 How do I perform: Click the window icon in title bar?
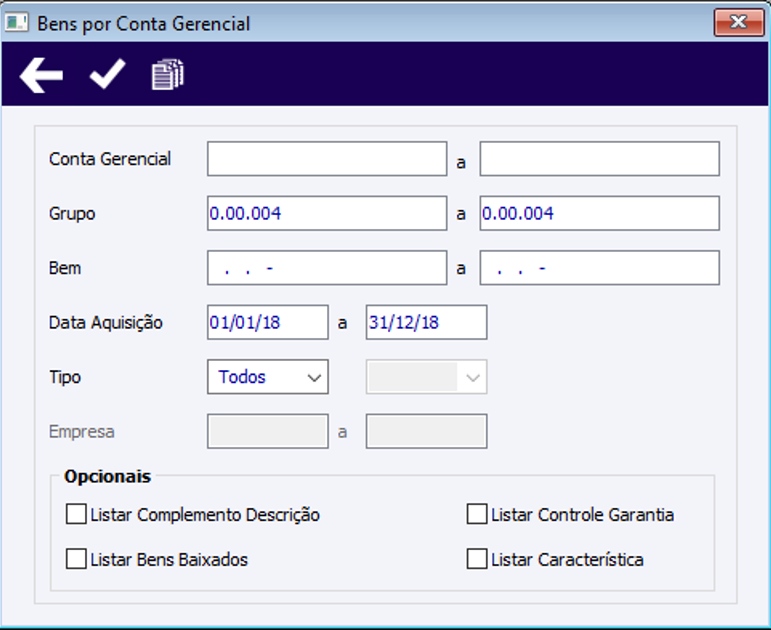click(x=17, y=22)
